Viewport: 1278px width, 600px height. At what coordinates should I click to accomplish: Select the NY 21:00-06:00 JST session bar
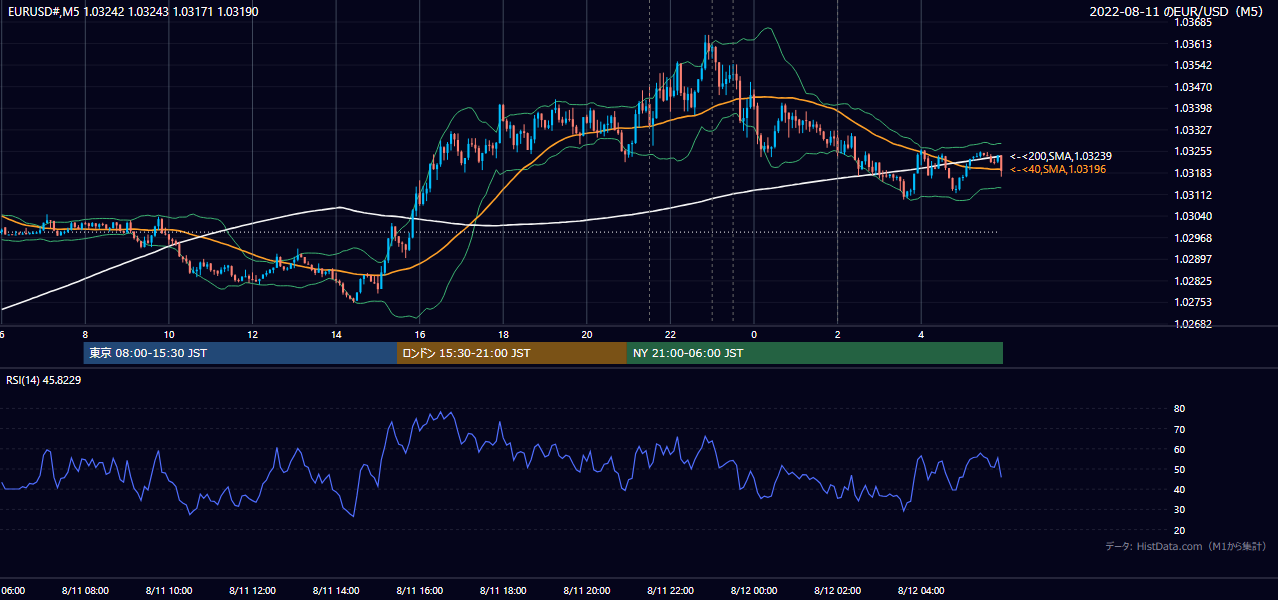tap(815, 353)
